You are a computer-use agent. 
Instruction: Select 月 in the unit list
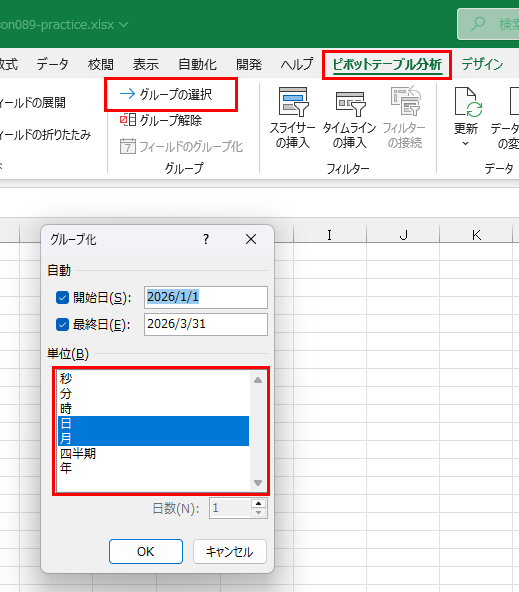coord(153,438)
